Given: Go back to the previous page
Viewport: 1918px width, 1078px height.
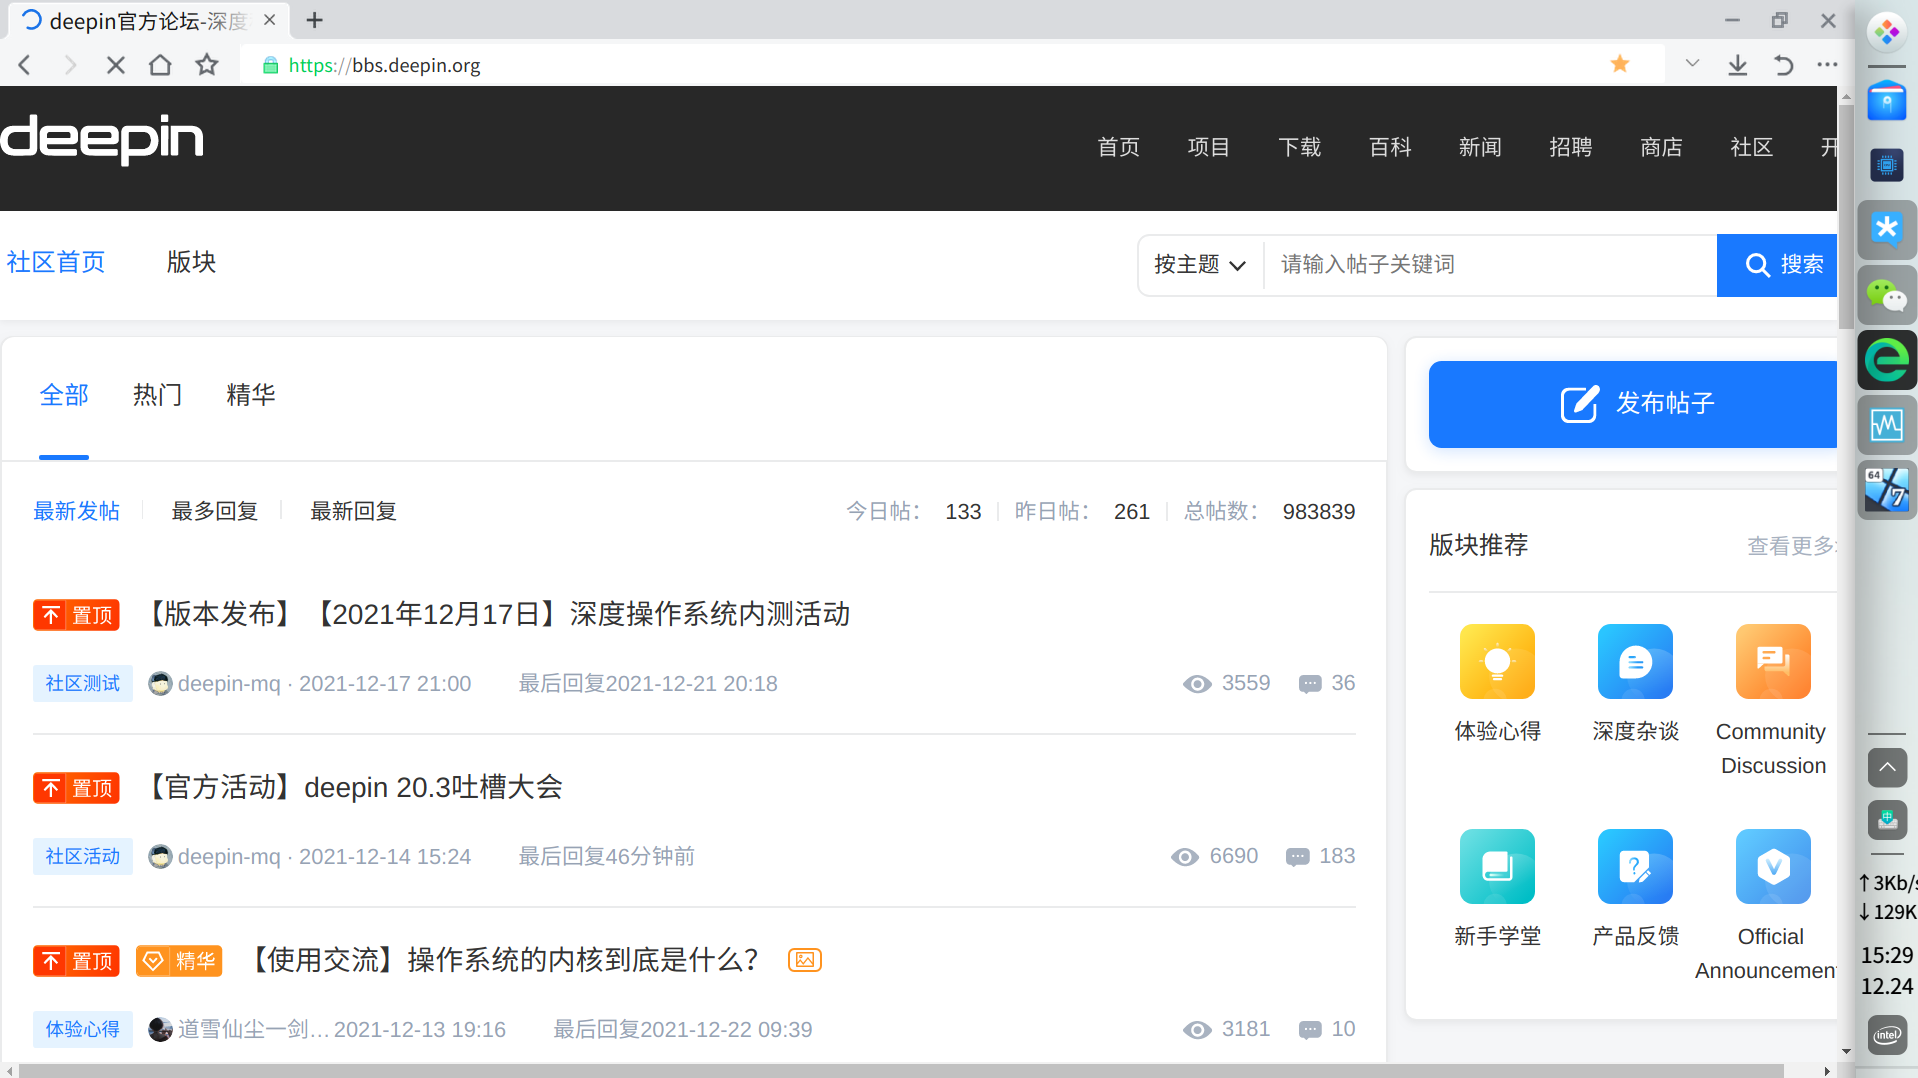Looking at the screenshot, I should pyautogui.click(x=25, y=65).
